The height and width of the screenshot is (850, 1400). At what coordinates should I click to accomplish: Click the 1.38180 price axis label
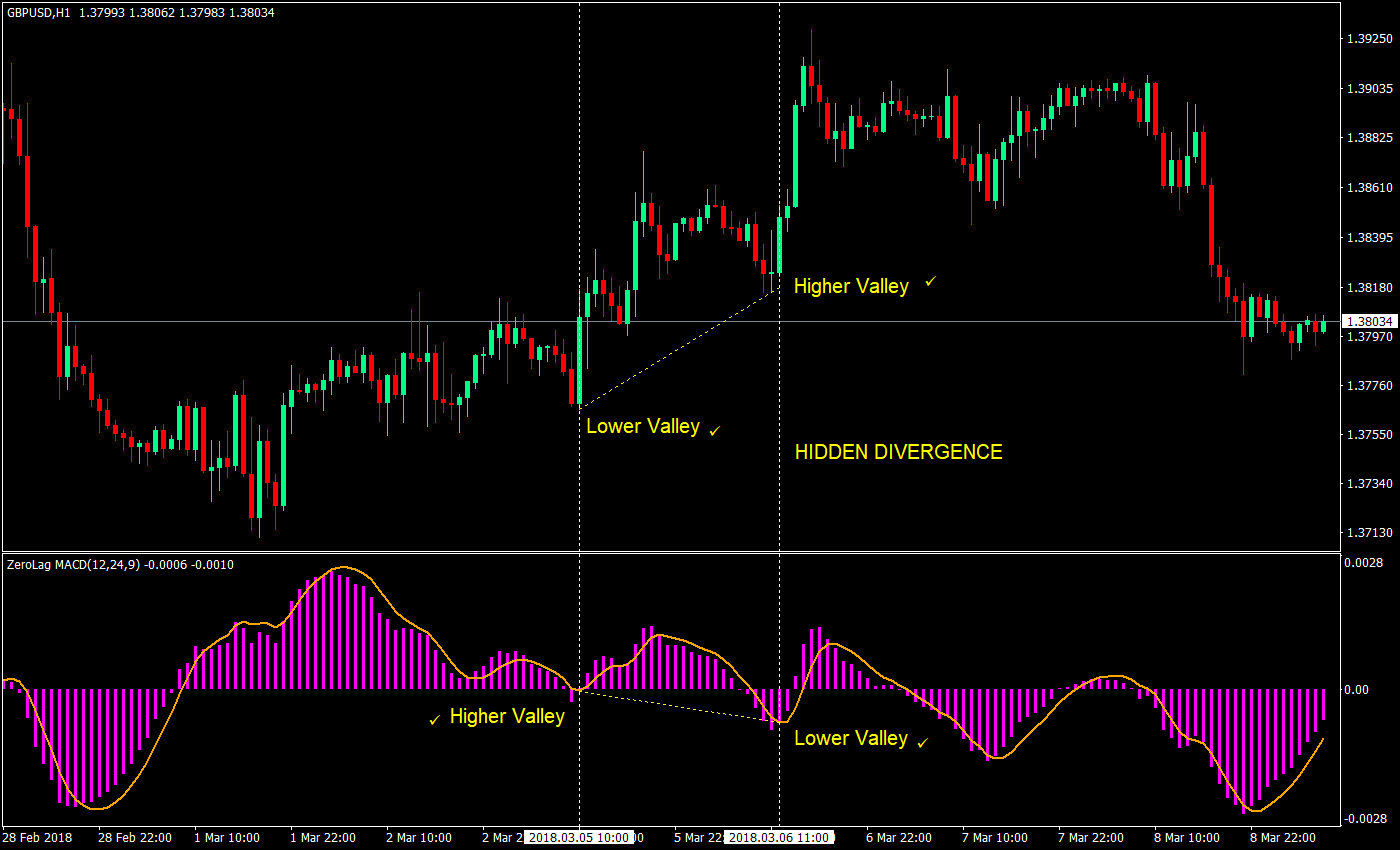(1369, 288)
